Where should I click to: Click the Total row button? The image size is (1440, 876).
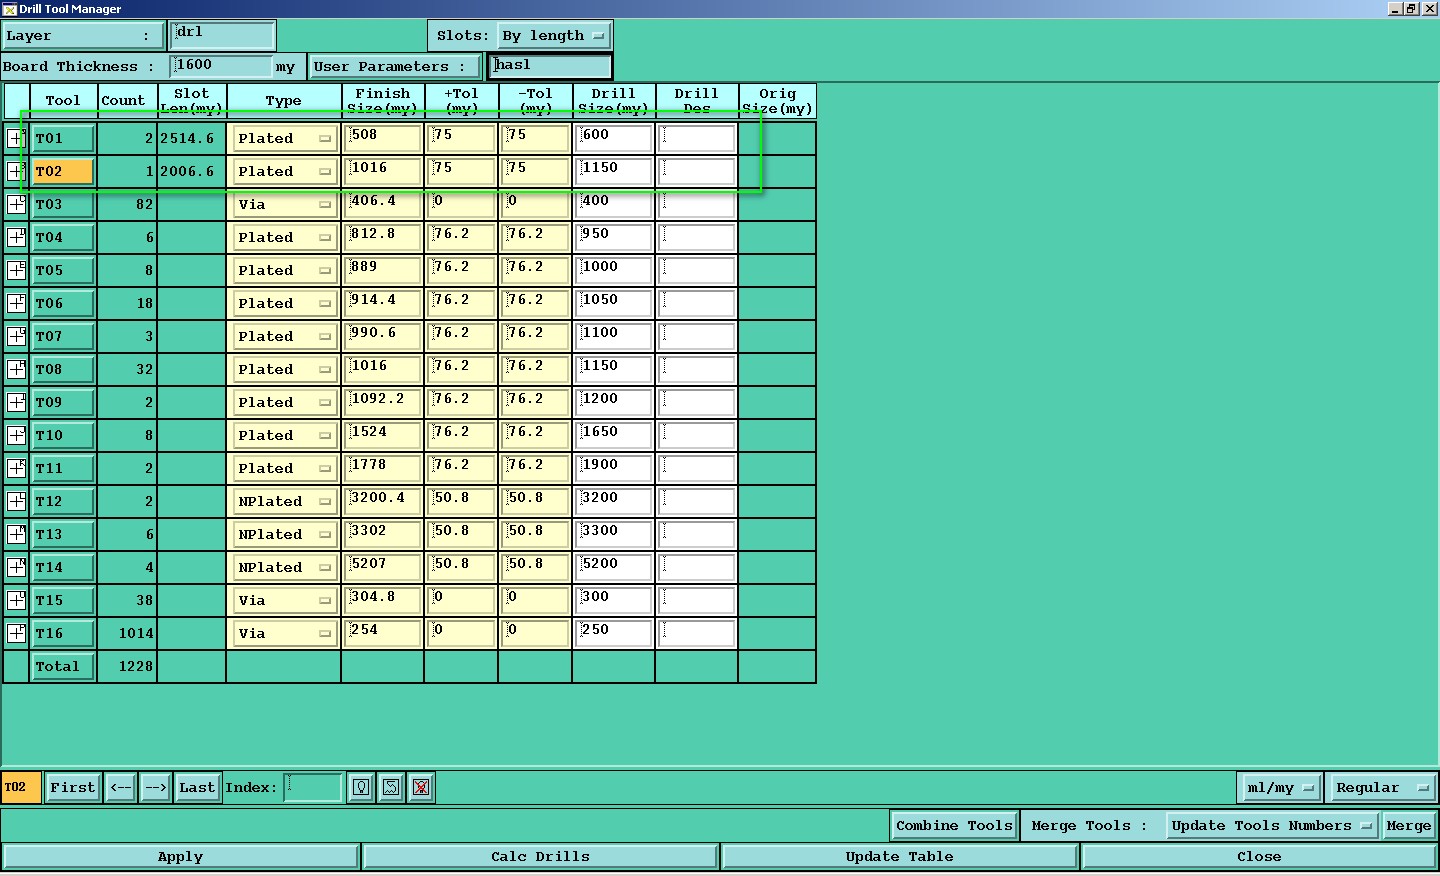63,666
